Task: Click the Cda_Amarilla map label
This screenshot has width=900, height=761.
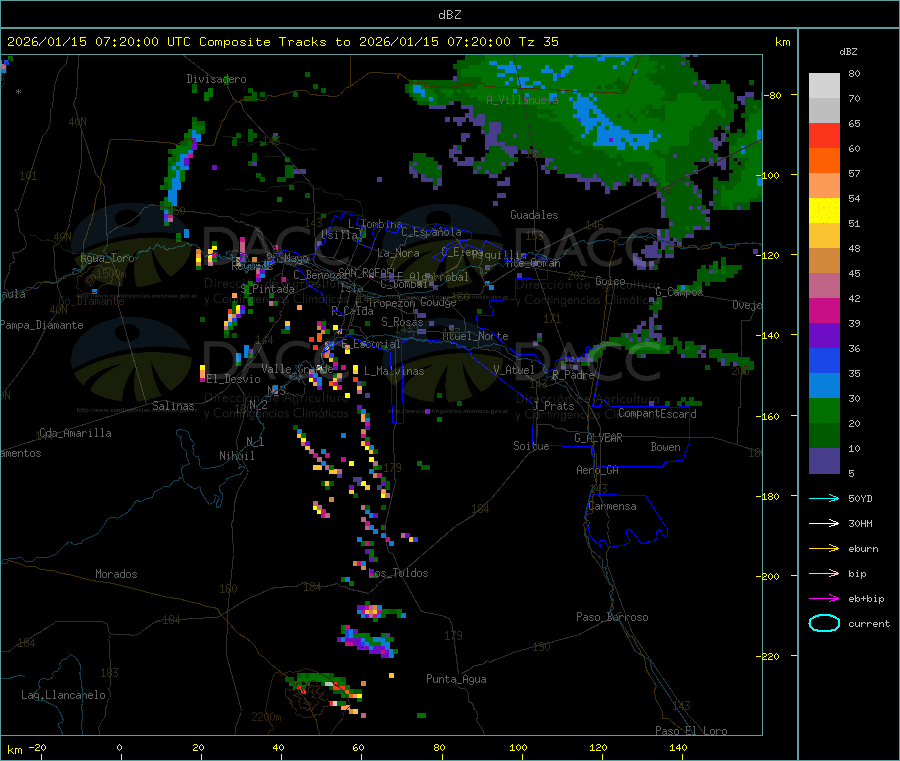Action: coord(75,433)
